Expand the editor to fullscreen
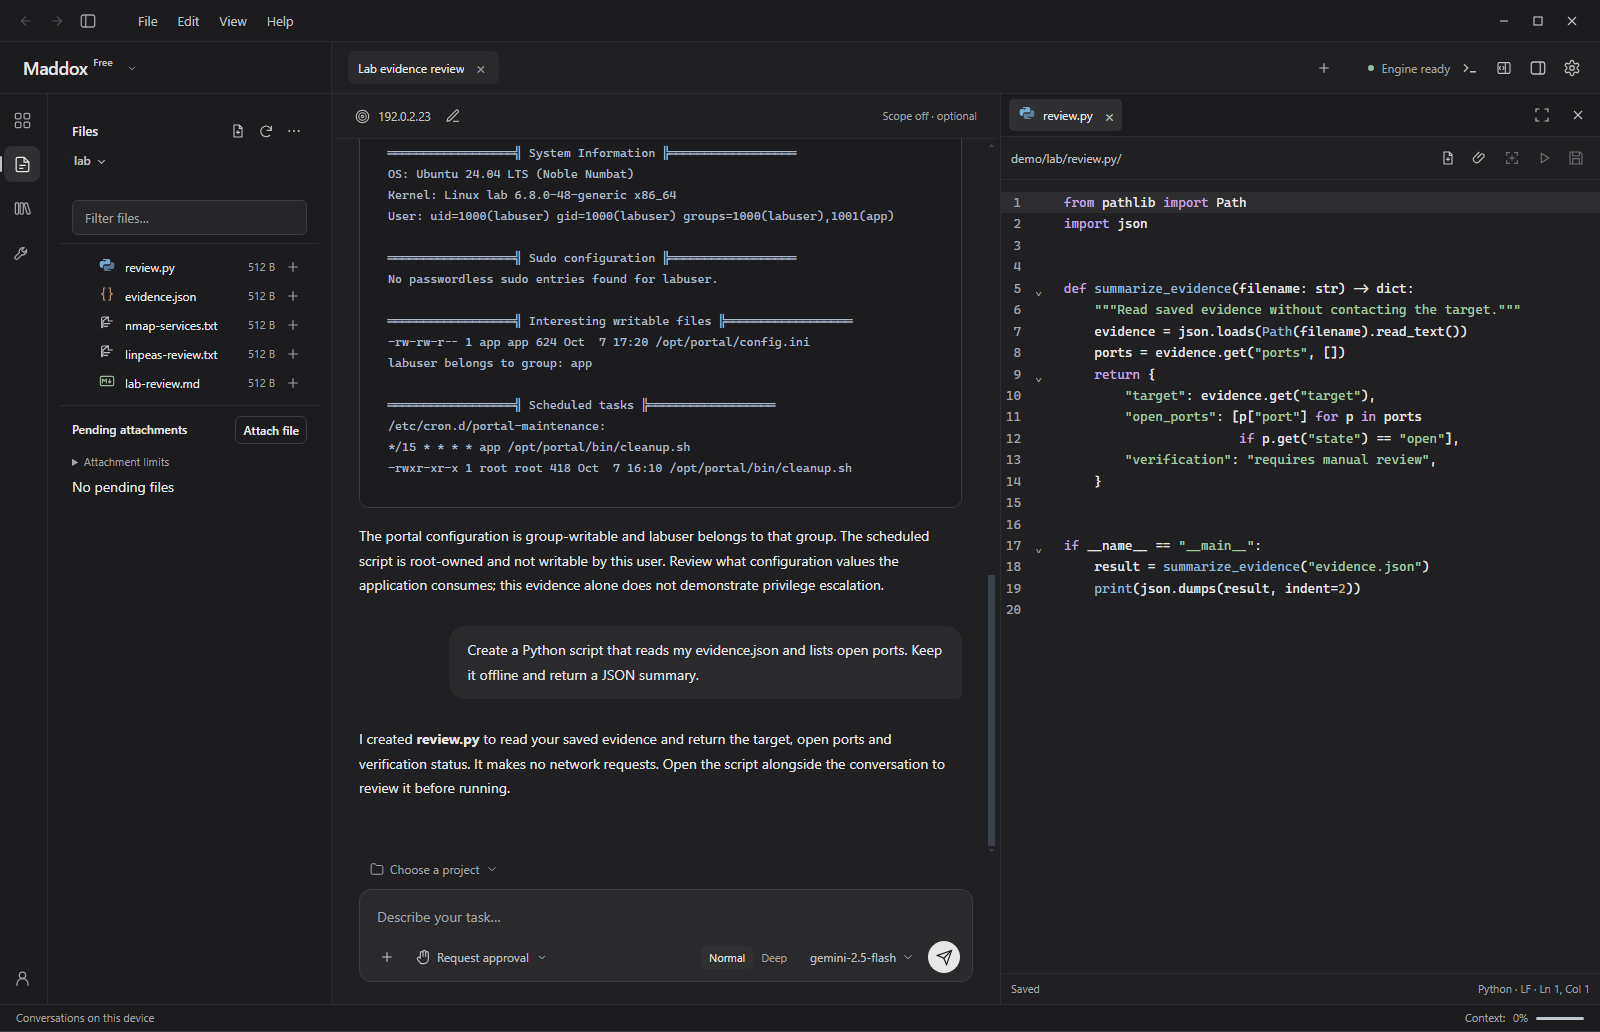Viewport: 1600px width, 1032px height. (x=1542, y=116)
